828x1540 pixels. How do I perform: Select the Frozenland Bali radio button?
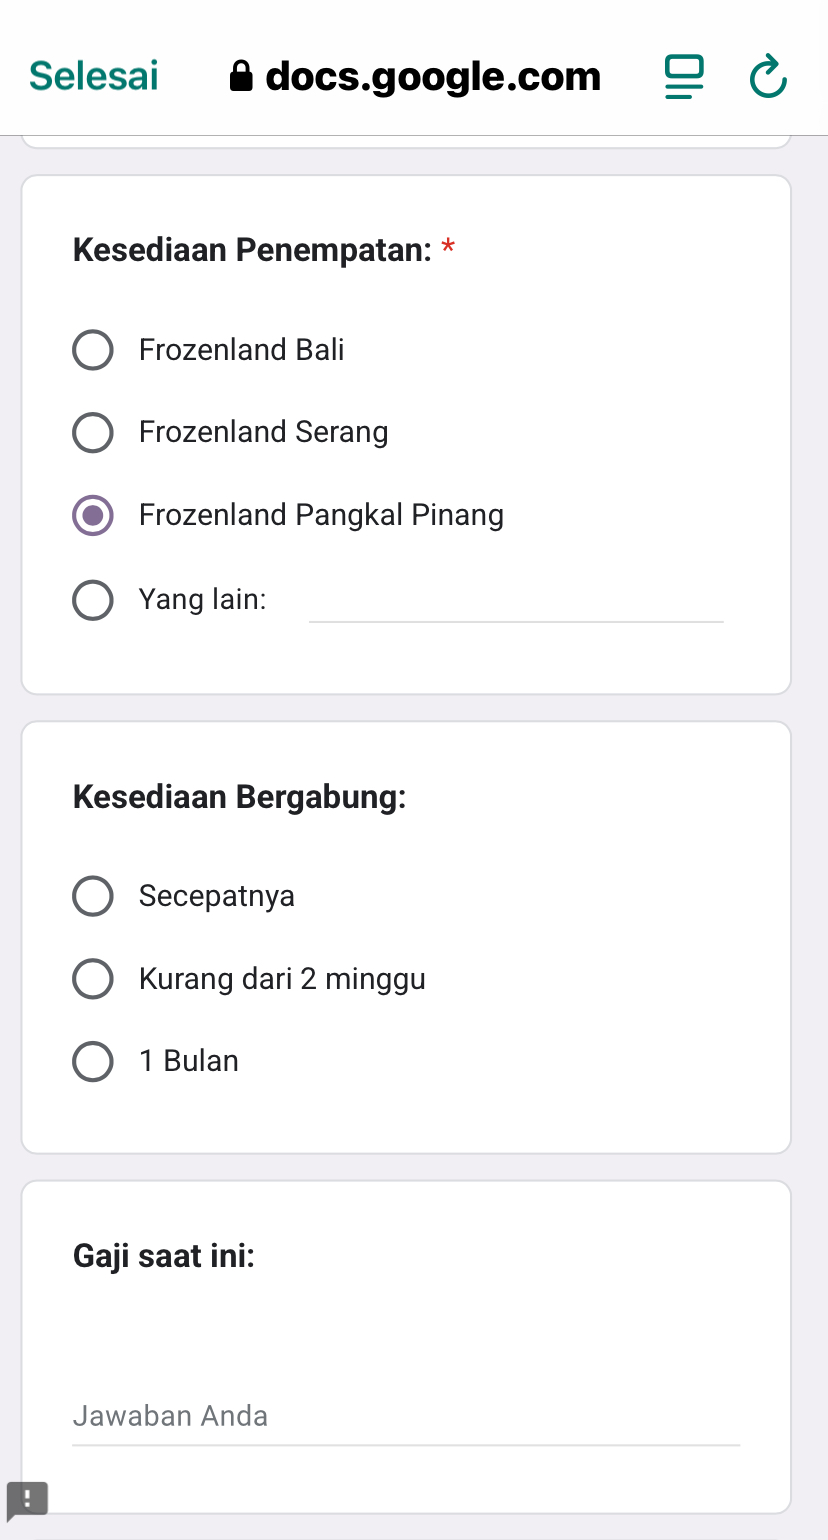[93, 350]
